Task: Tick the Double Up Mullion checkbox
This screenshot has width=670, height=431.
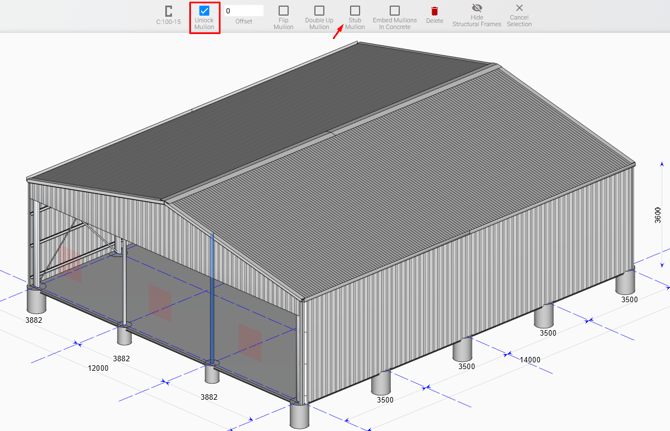Action: click(319, 11)
